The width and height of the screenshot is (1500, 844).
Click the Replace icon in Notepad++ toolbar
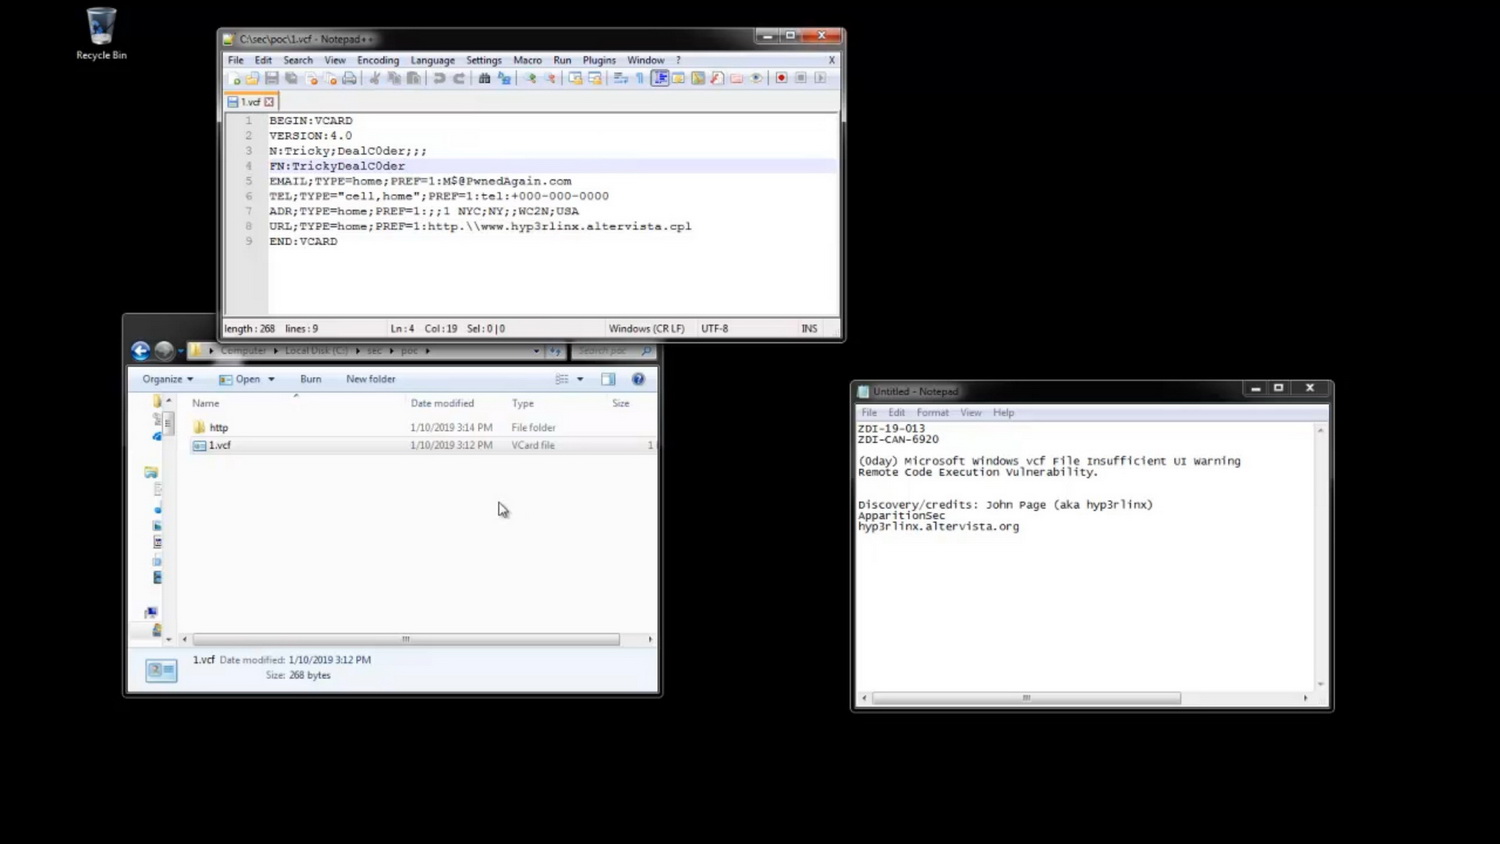(504, 78)
